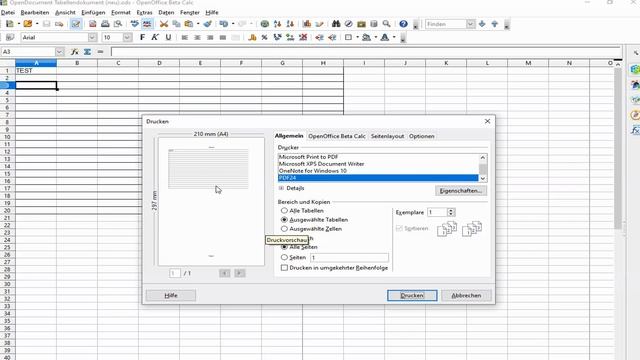Click the Seiten range input field

pos(349,258)
